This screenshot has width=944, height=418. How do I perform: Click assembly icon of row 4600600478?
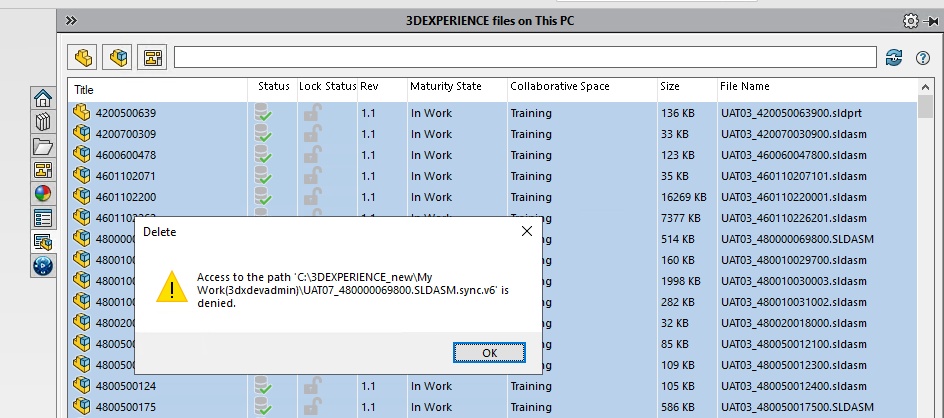(81, 154)
